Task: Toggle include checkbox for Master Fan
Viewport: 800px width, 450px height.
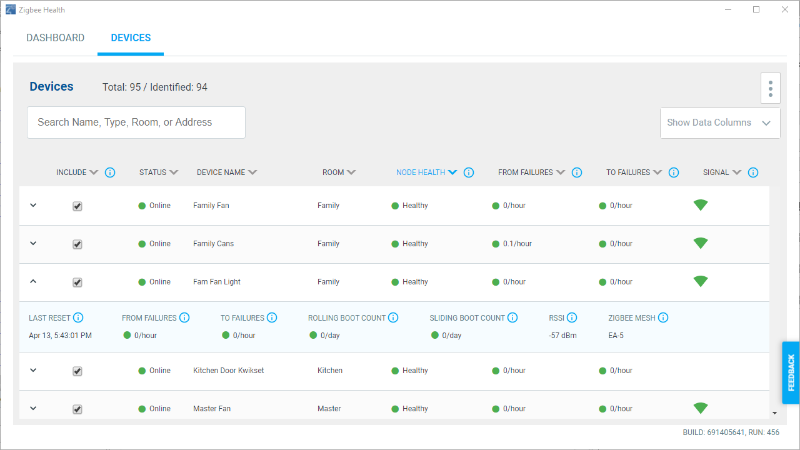Action: tap(77, 409)
